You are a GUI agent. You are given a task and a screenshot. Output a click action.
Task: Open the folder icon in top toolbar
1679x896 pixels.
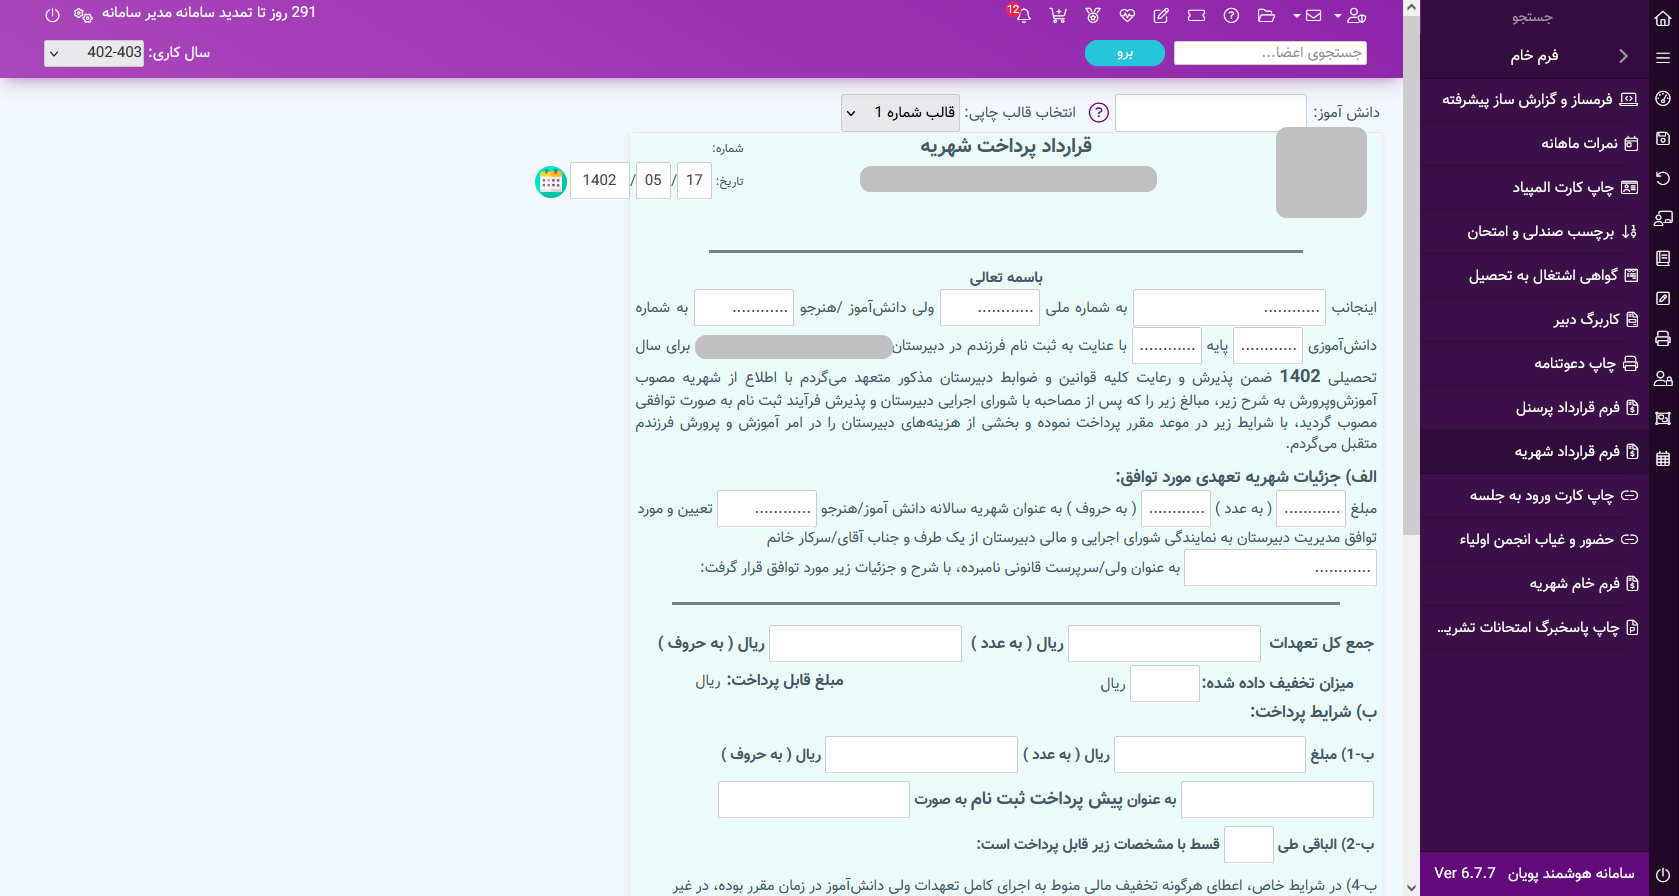click(x=1266, y=15)
